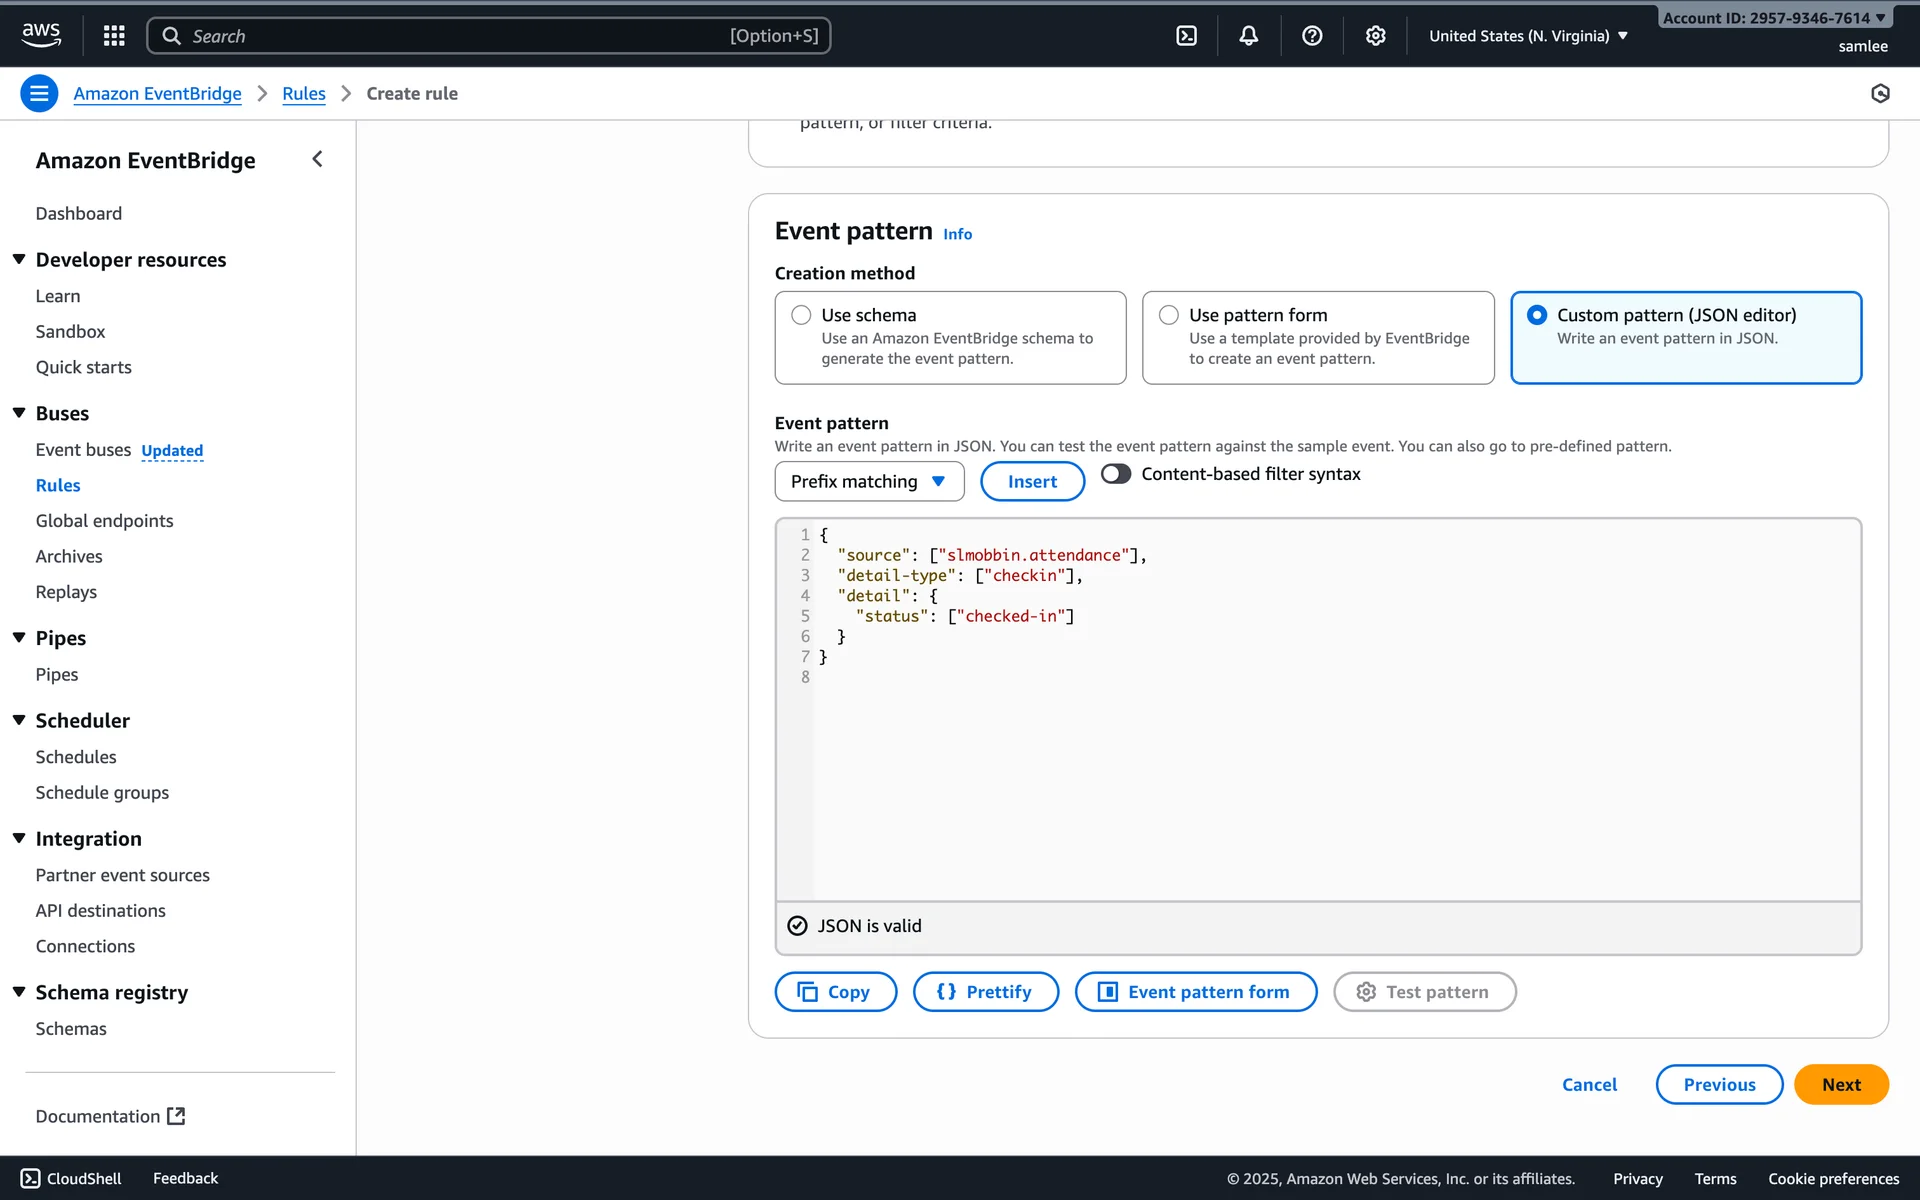Open United States (N. Virginia) region selector
The image size is (1920, 1200).
coord(1527,36)
